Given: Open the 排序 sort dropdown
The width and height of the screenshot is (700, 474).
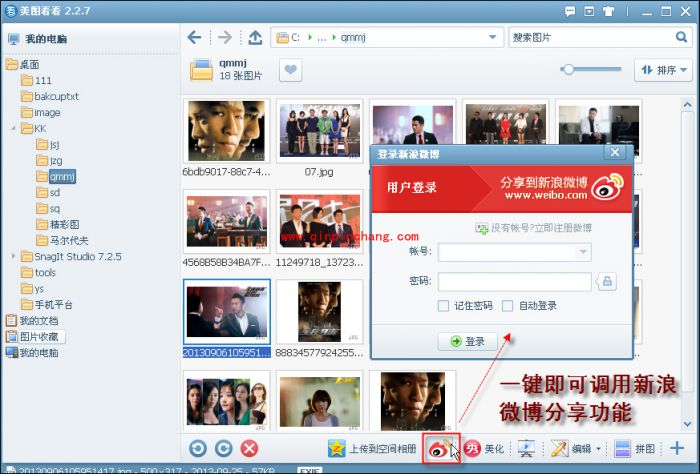Looking at the screenshot, I should tap(662, 70).
